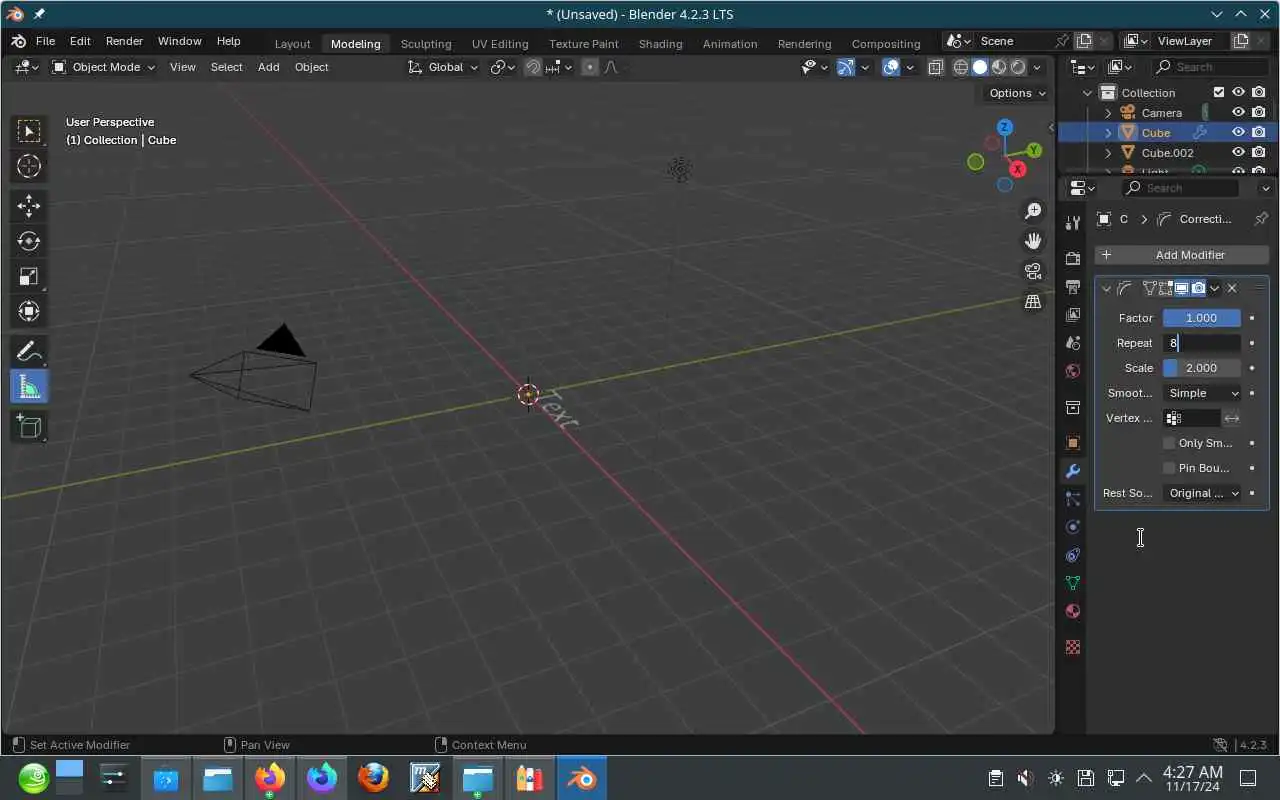
Task: Open the Edit menu
Action: click(80, 41)
